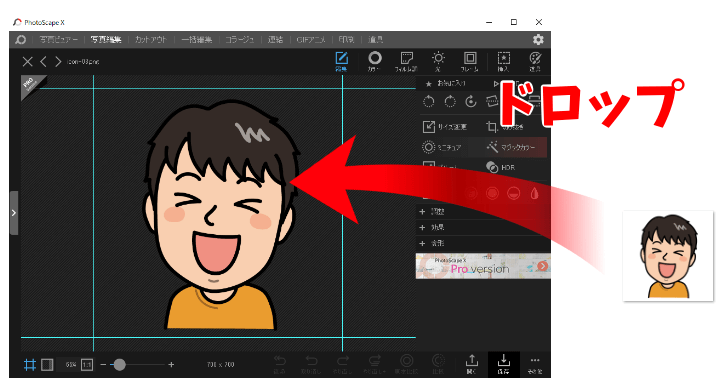Switch to 一括編集 batch tab

(197, 40)
